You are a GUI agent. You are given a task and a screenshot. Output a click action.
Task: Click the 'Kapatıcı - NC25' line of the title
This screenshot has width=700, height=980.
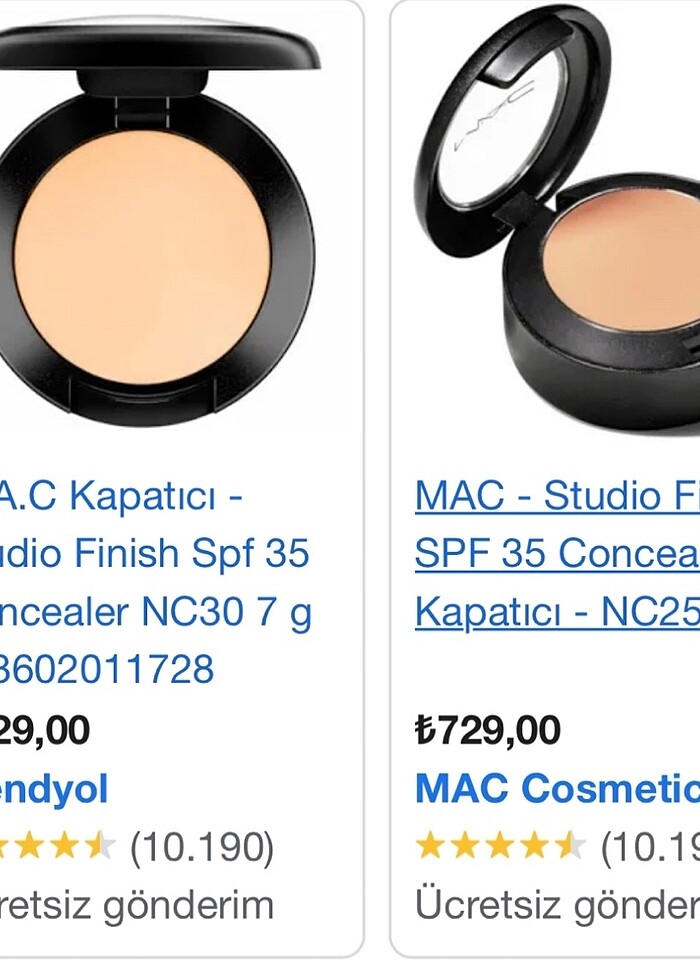coord(558,611)
